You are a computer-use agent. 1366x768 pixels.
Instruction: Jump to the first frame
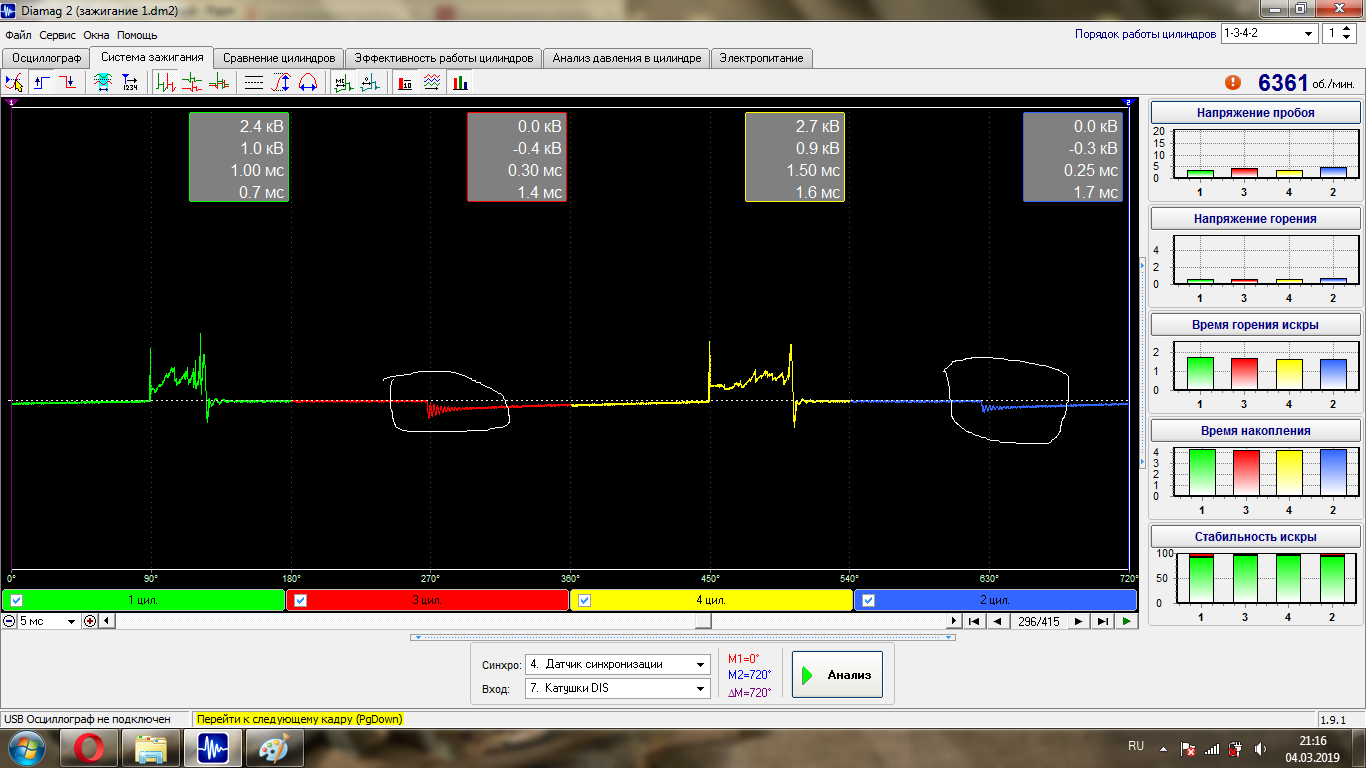point(973,621)
